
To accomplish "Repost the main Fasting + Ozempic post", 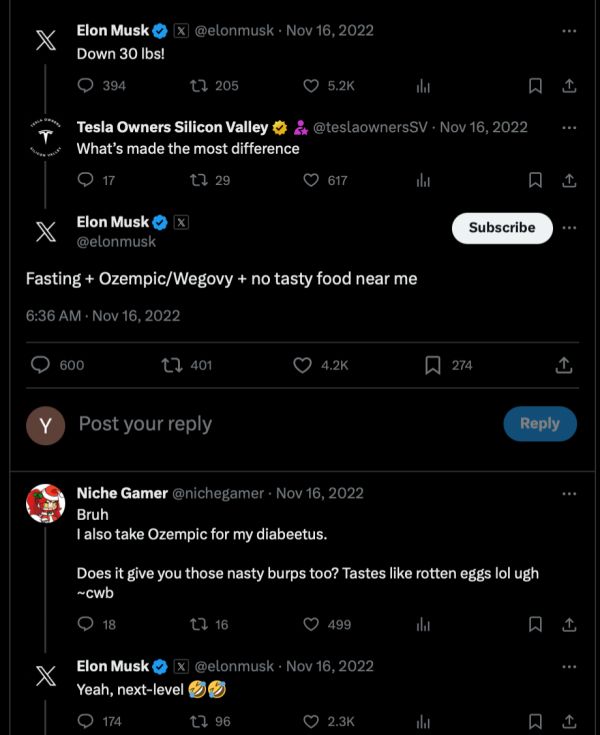I will 170,365.
